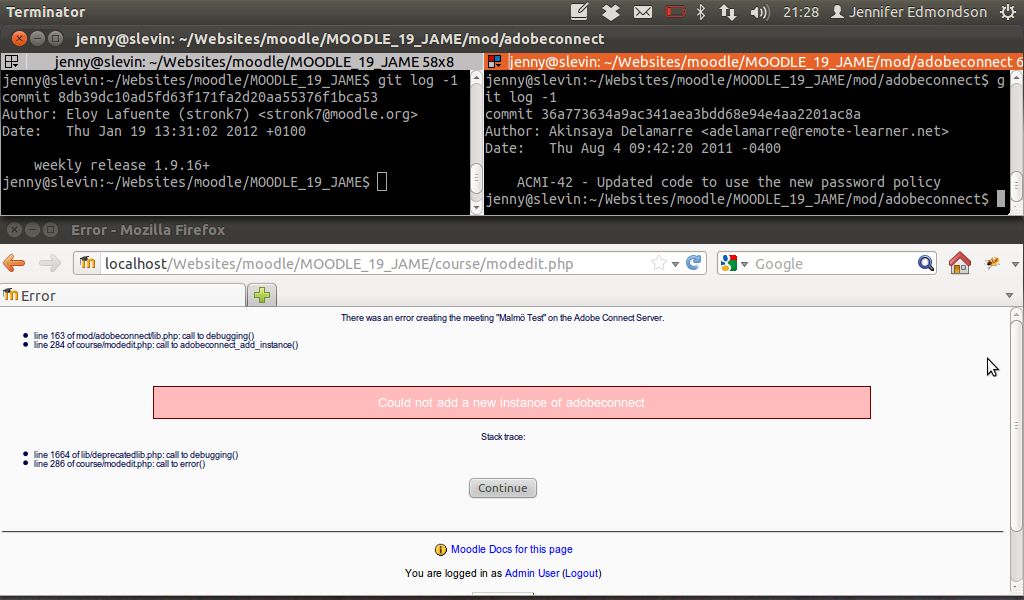Close the Terminator window
Screen dimensions: 1024x600
click(19, 39)
